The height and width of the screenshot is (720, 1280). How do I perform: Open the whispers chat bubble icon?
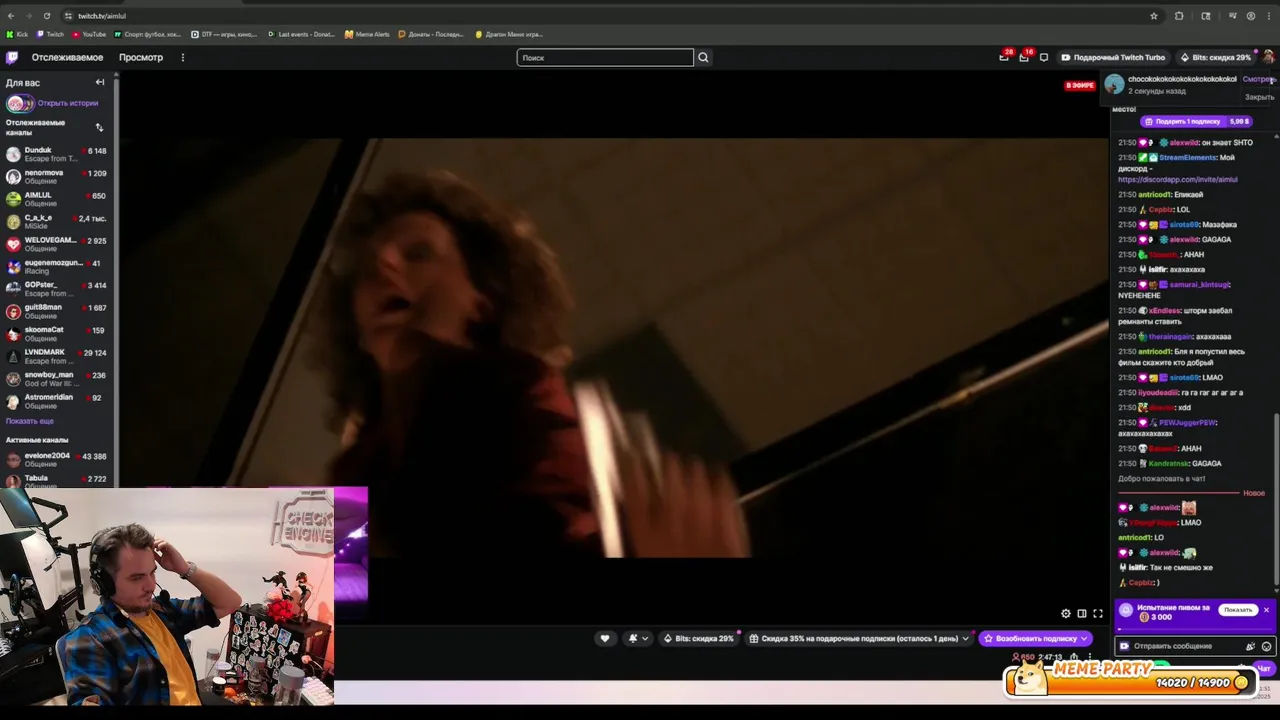(x=1044, y=57)
